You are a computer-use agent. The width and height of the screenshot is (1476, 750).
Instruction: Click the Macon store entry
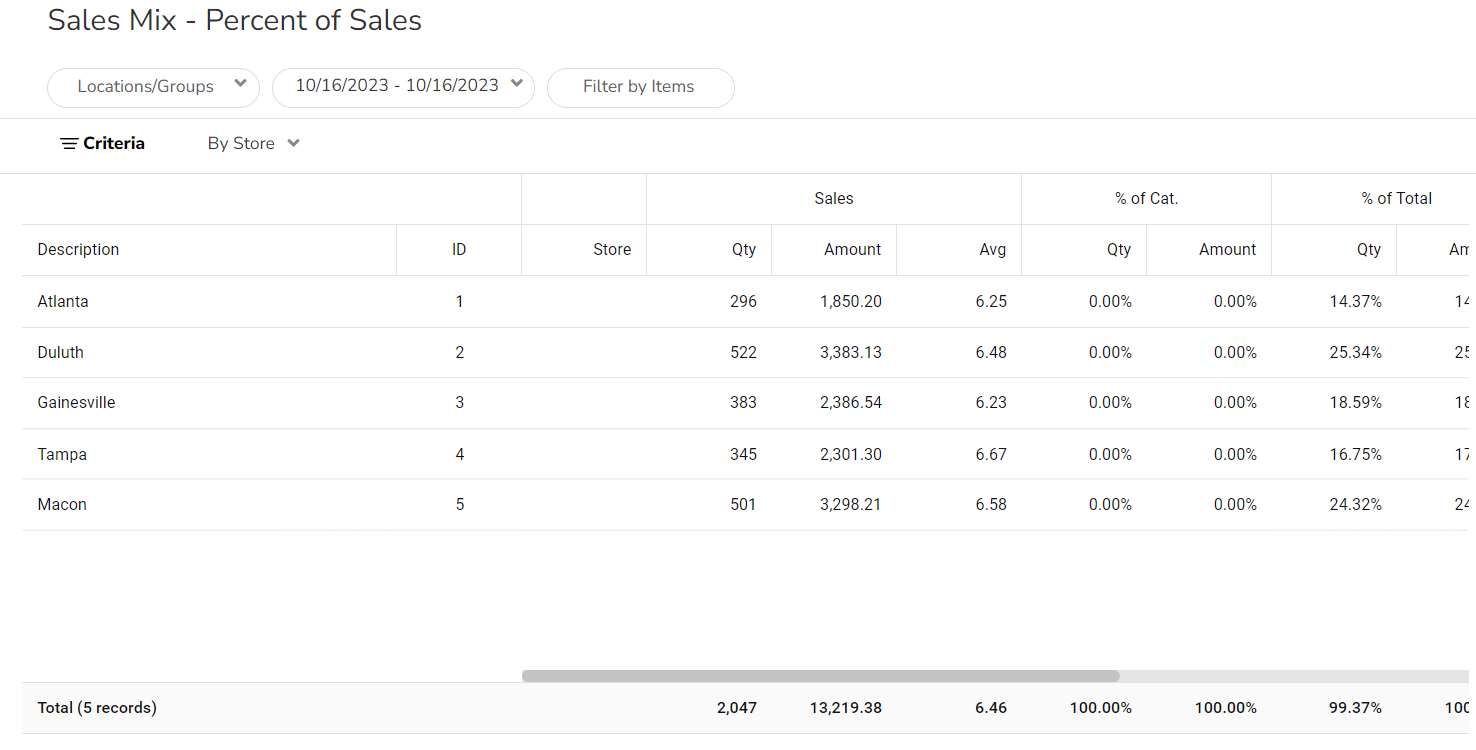pos(62,505)
